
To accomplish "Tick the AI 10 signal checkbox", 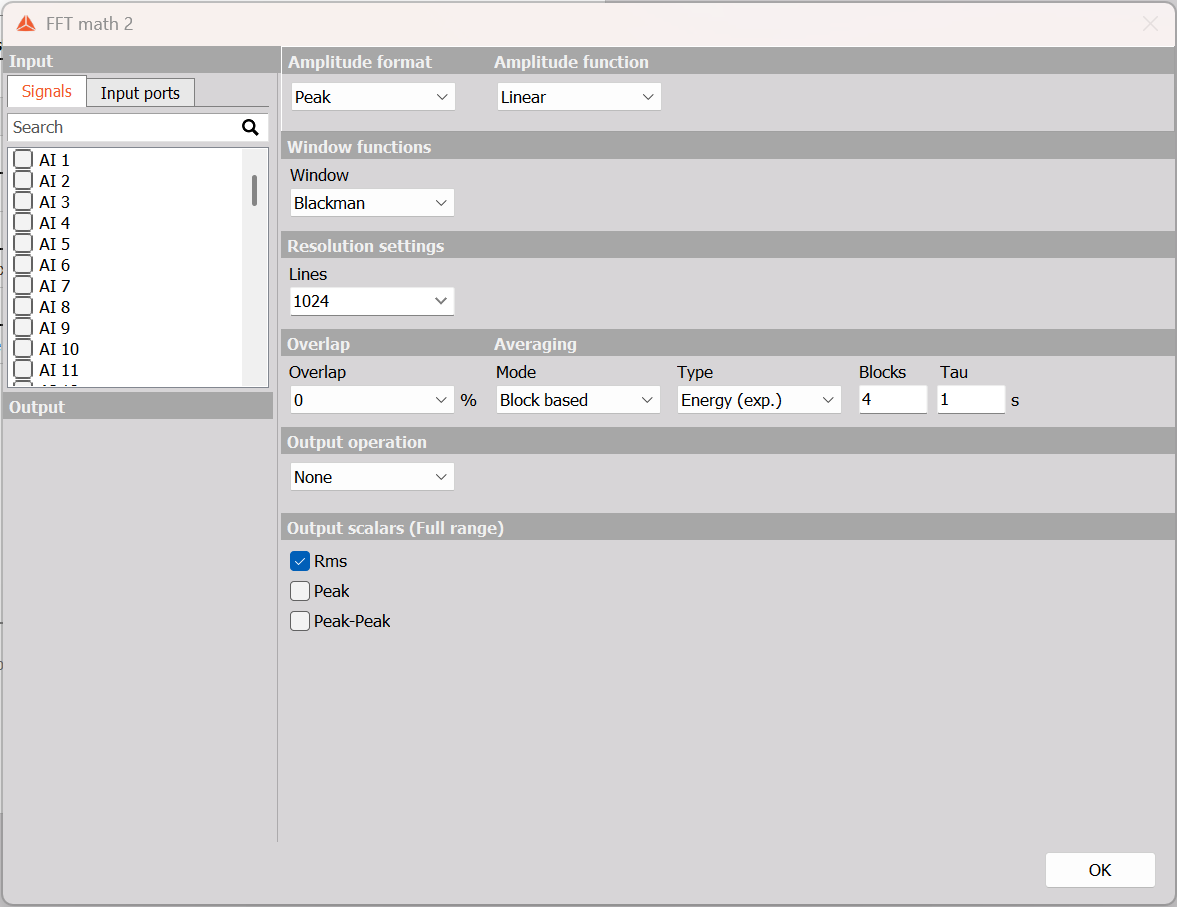I will tap(23, 348).
